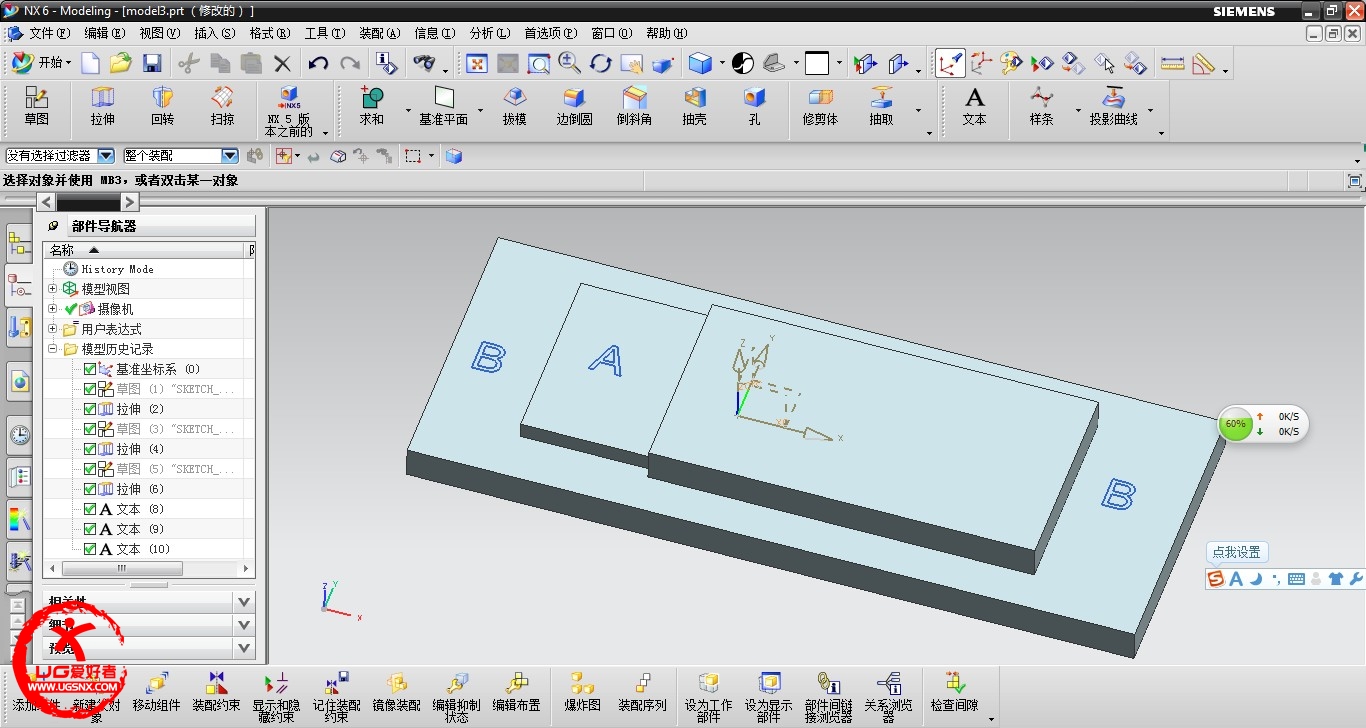Click the Save diskette icon
The image size is (1366, 728).
[x=152, y=64]
